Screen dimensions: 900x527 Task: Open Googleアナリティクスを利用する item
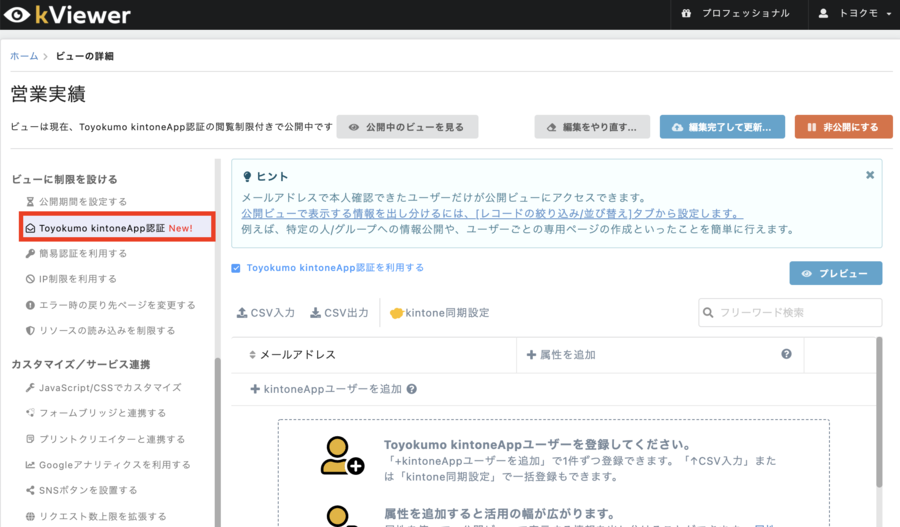click(x=108, y=465)
